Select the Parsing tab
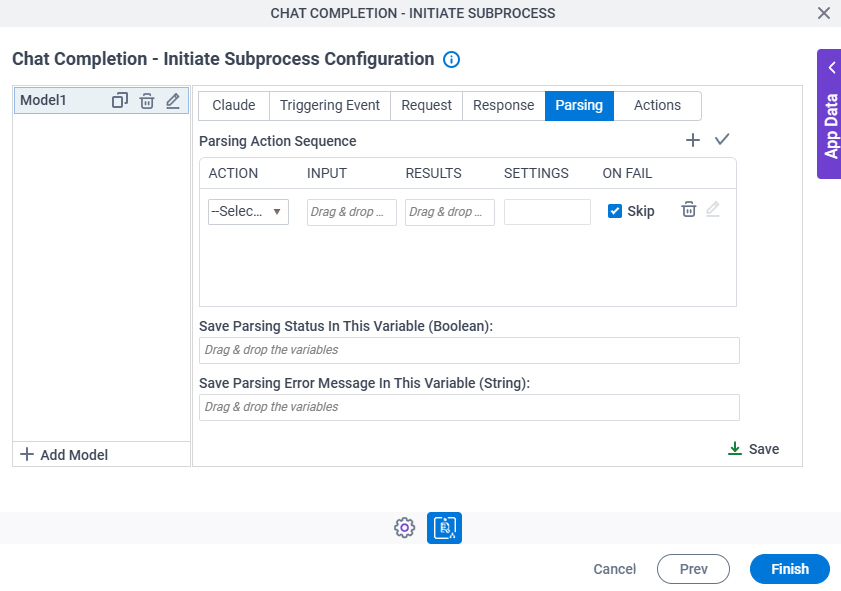Screen dimensions: 841x591 coord(579,106)
